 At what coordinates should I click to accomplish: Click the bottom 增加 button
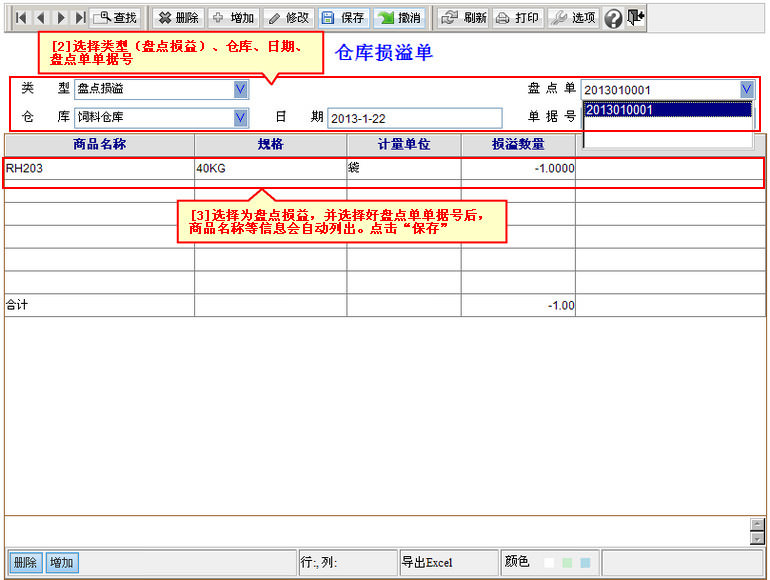(x=62, y=563)
